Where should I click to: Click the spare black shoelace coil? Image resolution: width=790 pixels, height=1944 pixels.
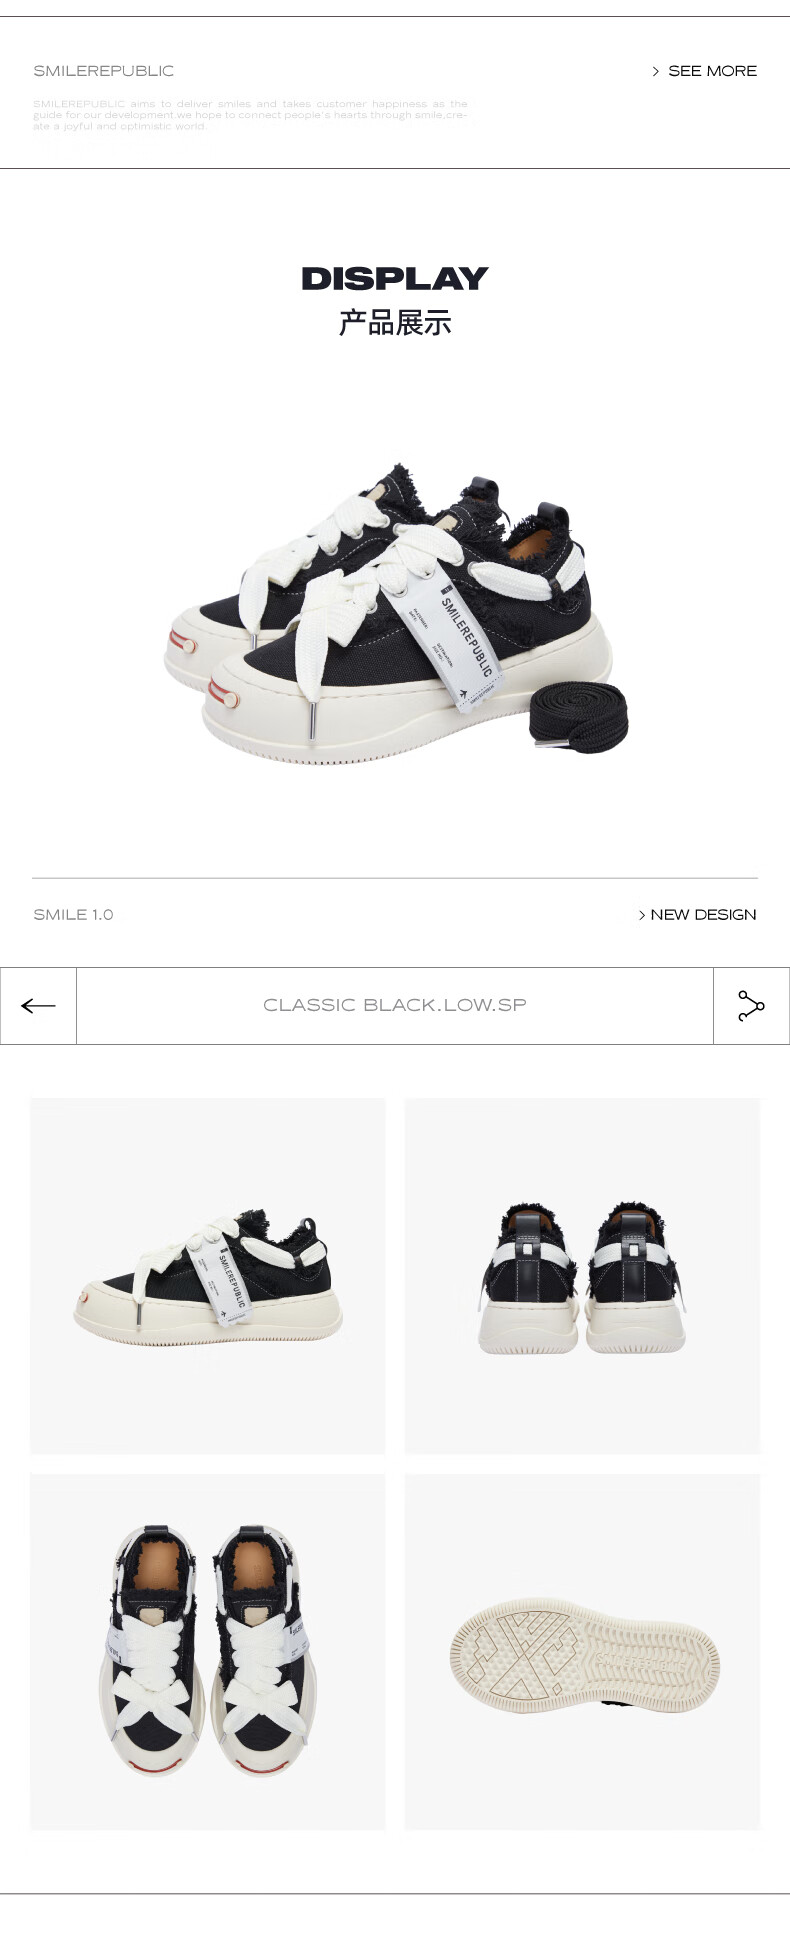point(579,717)
